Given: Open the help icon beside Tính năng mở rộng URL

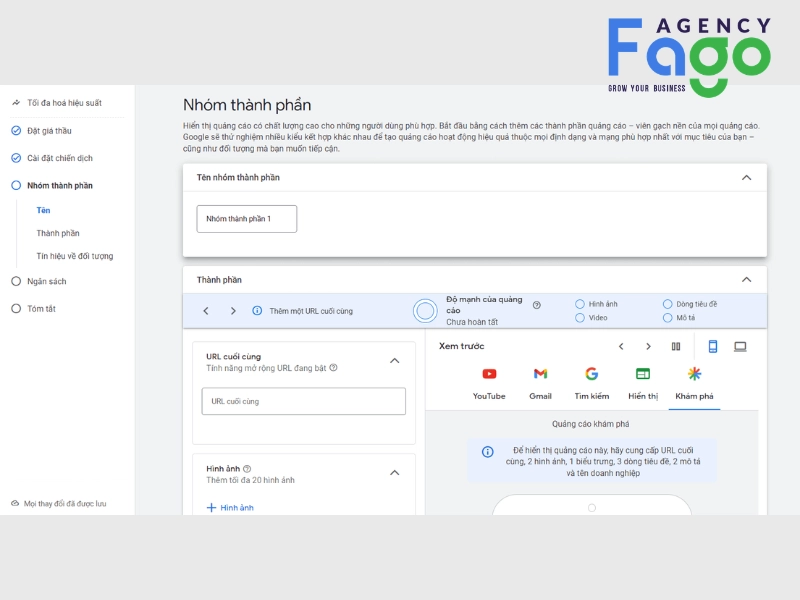Looking at the screenshot, I should click(x=333, y=368).
